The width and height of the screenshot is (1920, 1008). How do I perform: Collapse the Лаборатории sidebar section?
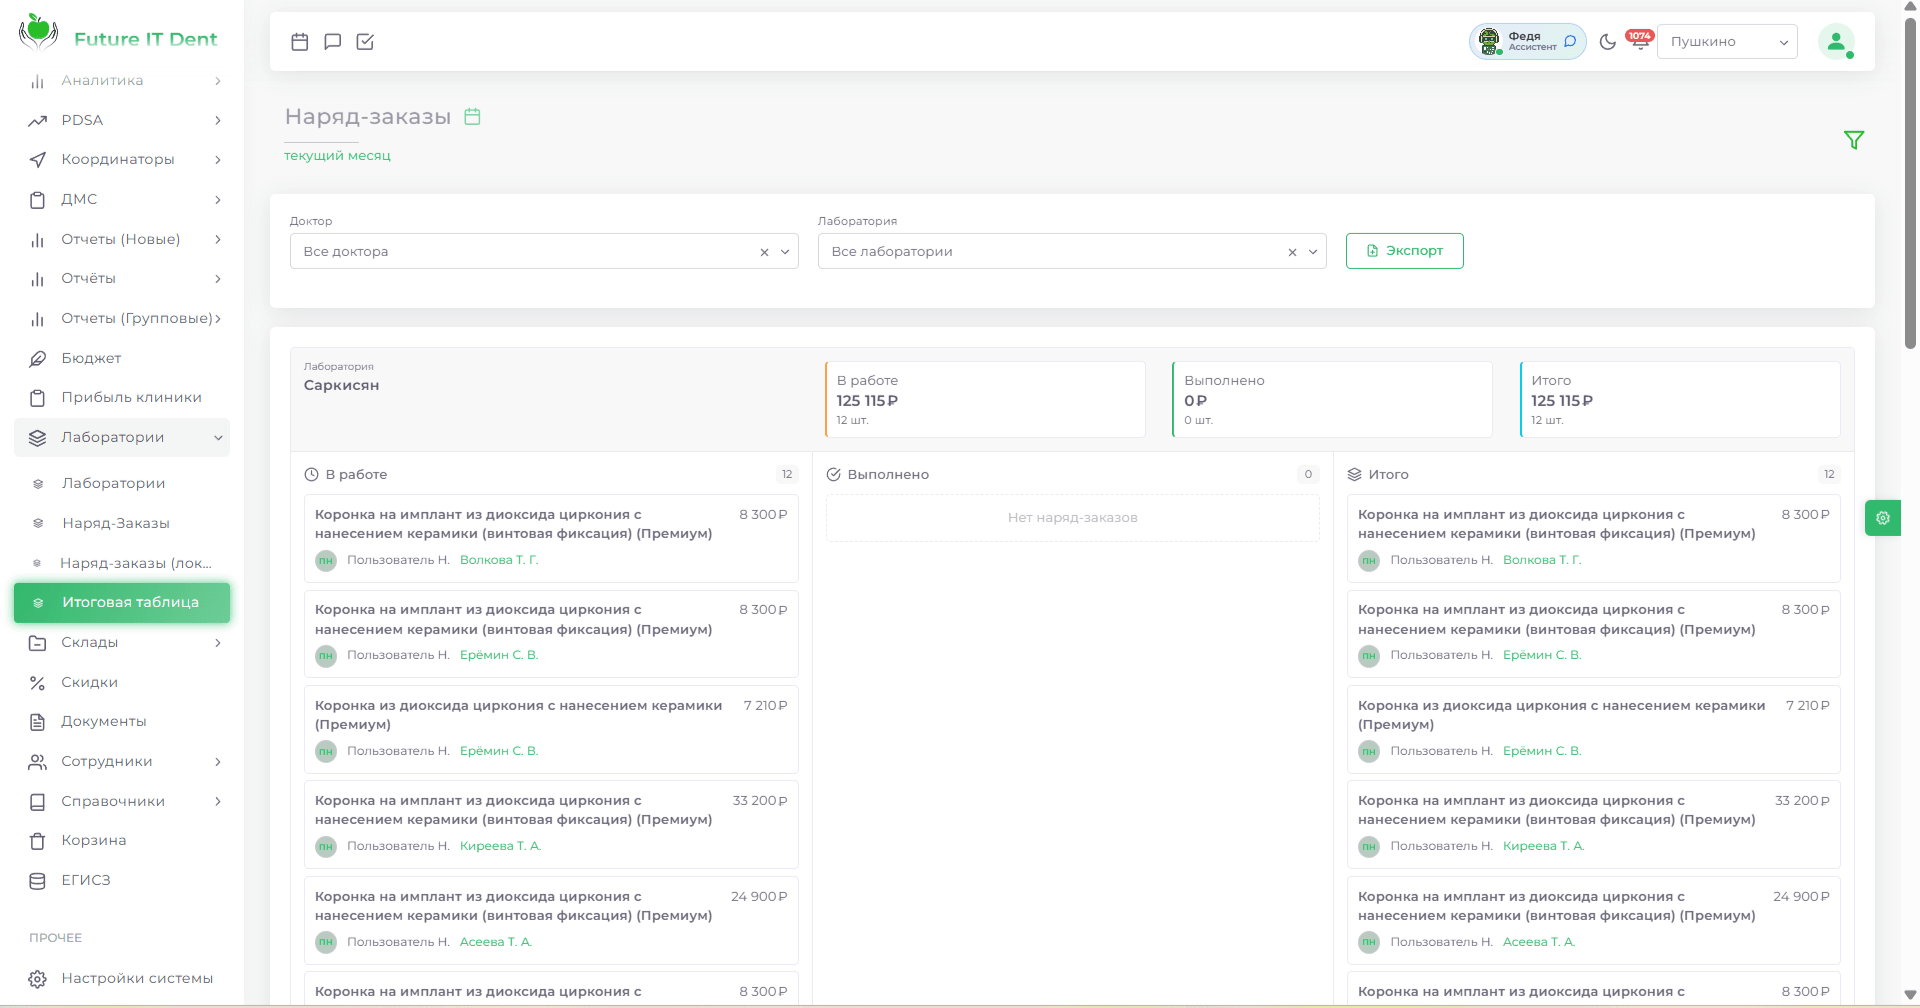(x=122, y=438)
